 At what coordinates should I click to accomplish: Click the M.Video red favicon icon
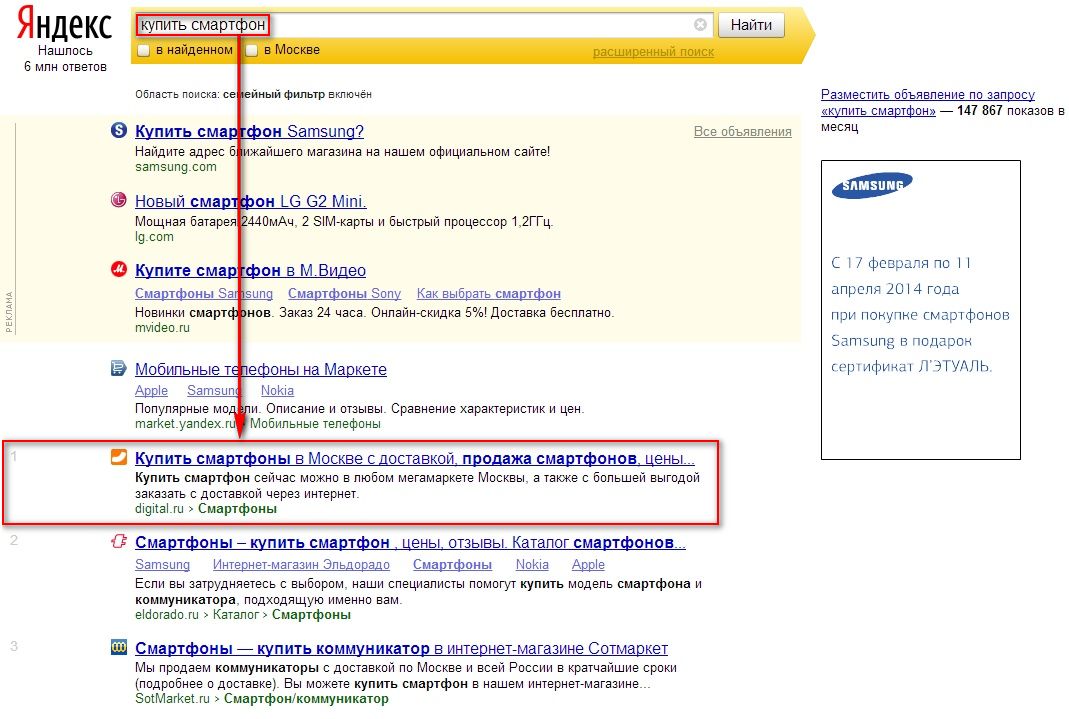tap(118, 270)
